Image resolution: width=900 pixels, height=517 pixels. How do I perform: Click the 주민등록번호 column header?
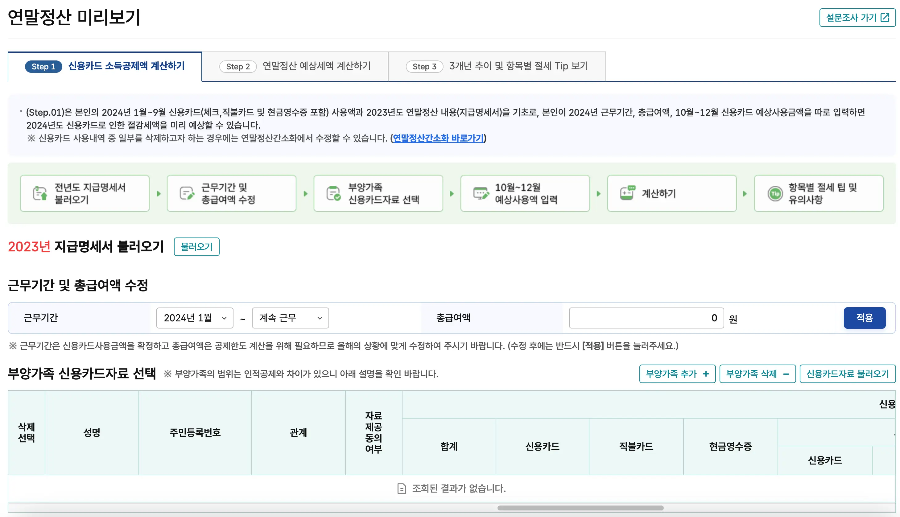195,433
